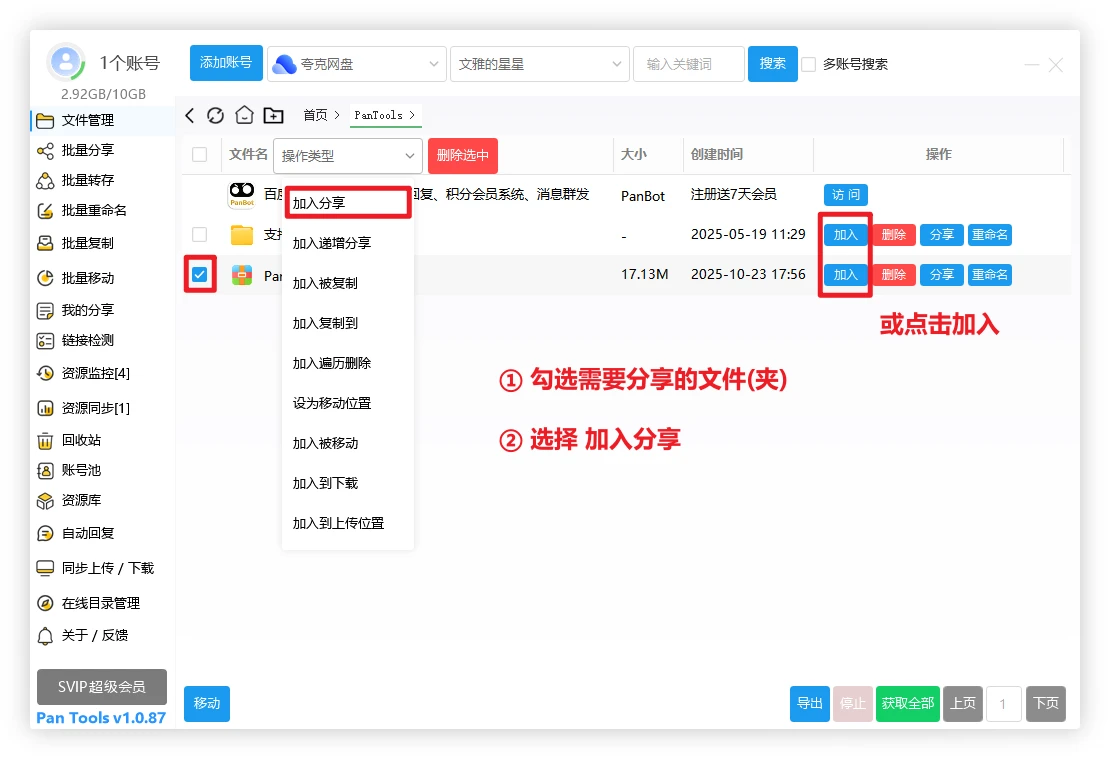Create new folder with the plus folder icon
This screenshot has width=1110, height=759.
coord(273,115)
